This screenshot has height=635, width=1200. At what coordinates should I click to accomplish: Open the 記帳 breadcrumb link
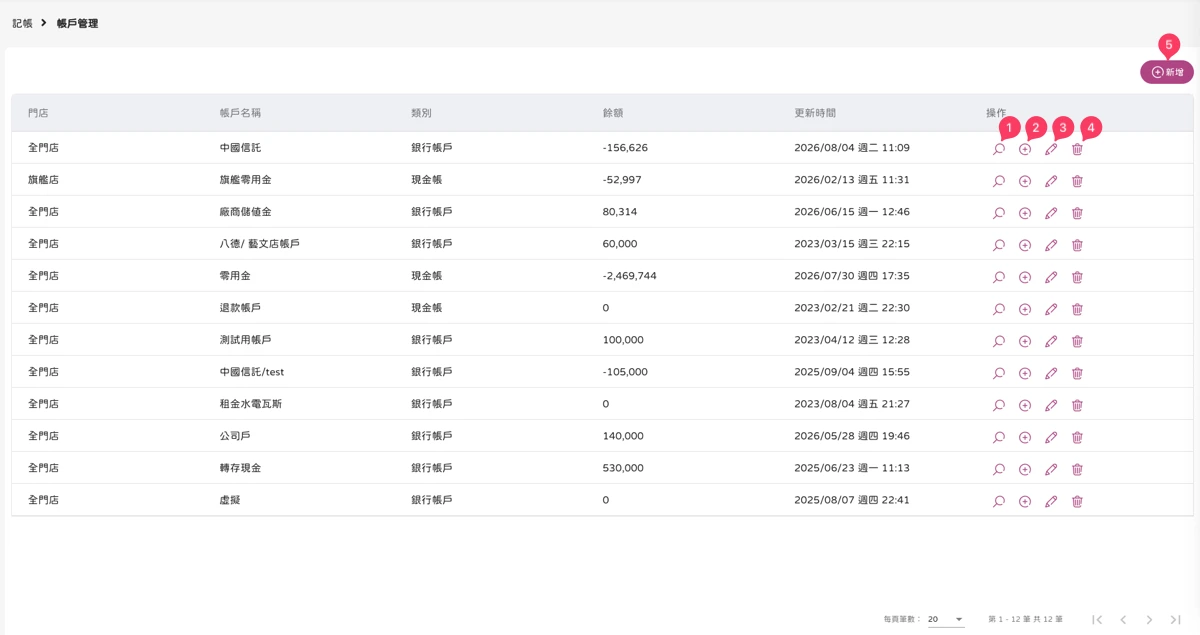click(22, 23)
